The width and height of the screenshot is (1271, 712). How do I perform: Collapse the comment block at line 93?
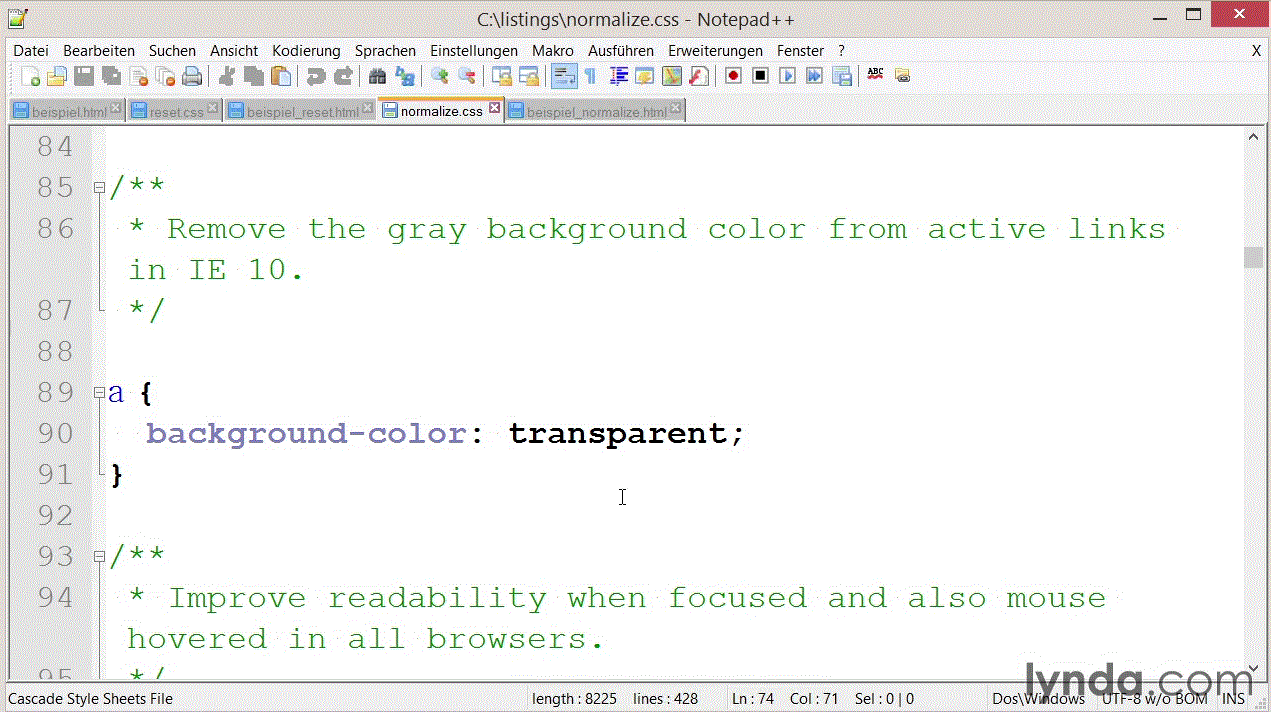click(99, 556)
